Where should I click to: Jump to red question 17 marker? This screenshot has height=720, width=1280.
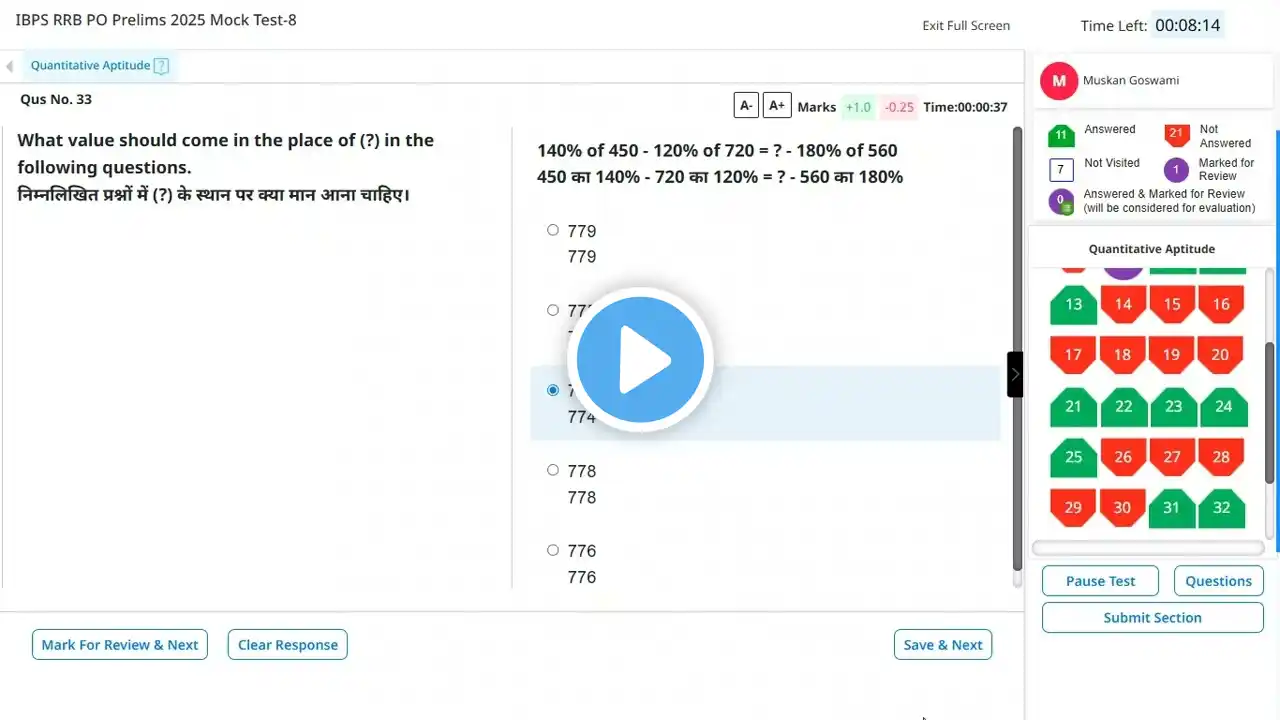(1073, 354)
